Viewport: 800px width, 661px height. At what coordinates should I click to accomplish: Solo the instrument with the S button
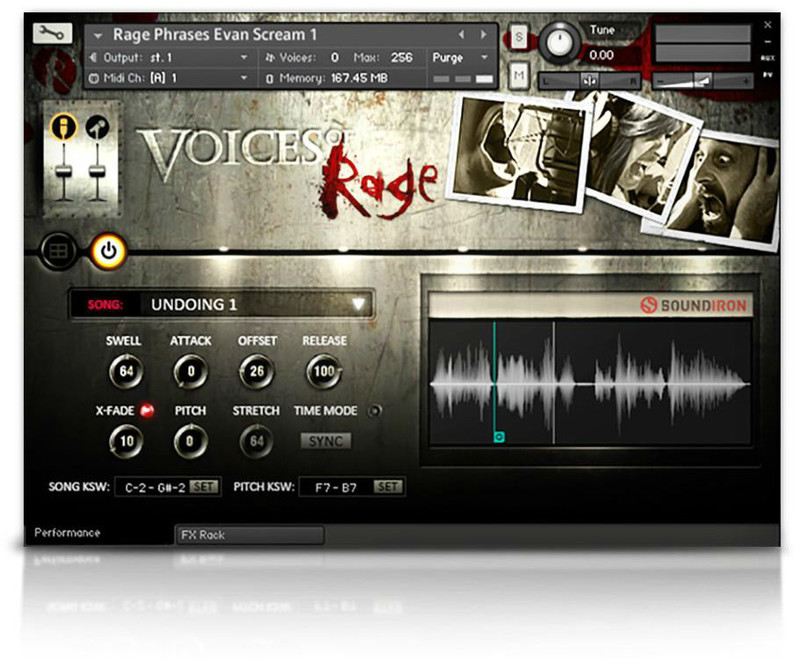click(x=519, y=37)
